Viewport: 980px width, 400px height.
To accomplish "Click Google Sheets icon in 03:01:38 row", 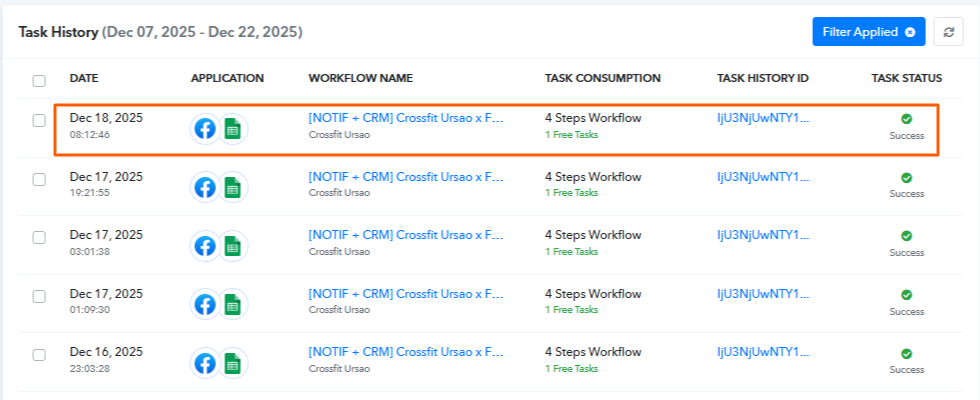I will pos(233,246).
